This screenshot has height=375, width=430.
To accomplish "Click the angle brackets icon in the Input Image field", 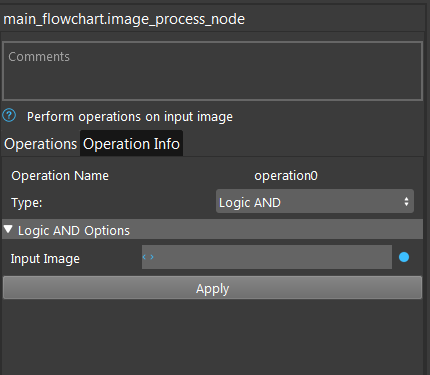I will pyautogui.click(x=148, y=257).
